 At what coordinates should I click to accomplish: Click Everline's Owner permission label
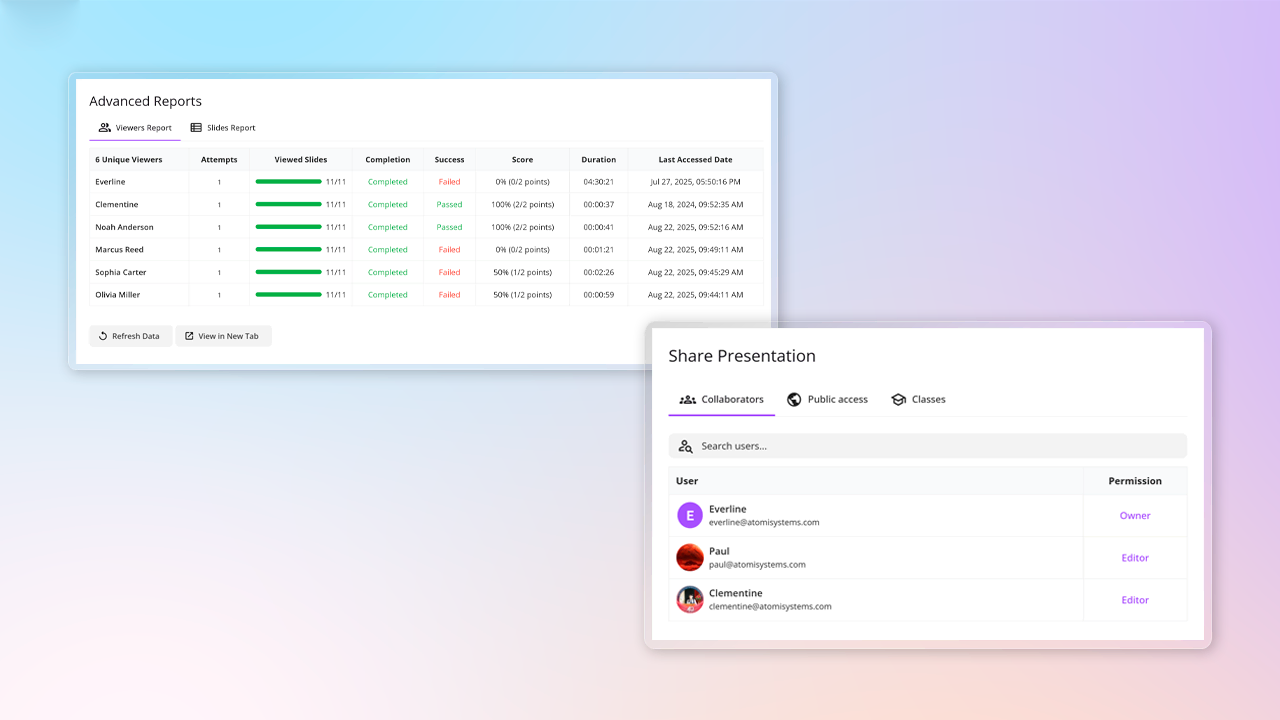[1134, 516]
